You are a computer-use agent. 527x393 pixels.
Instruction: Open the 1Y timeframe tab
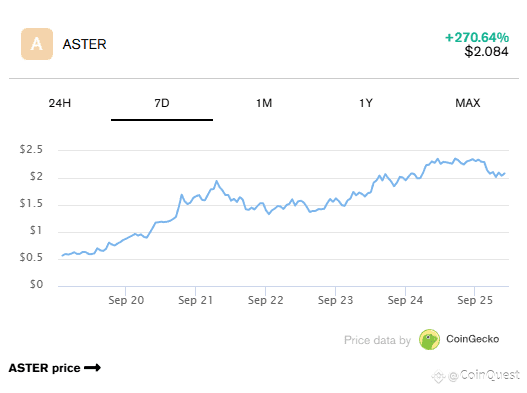point(366,103)
